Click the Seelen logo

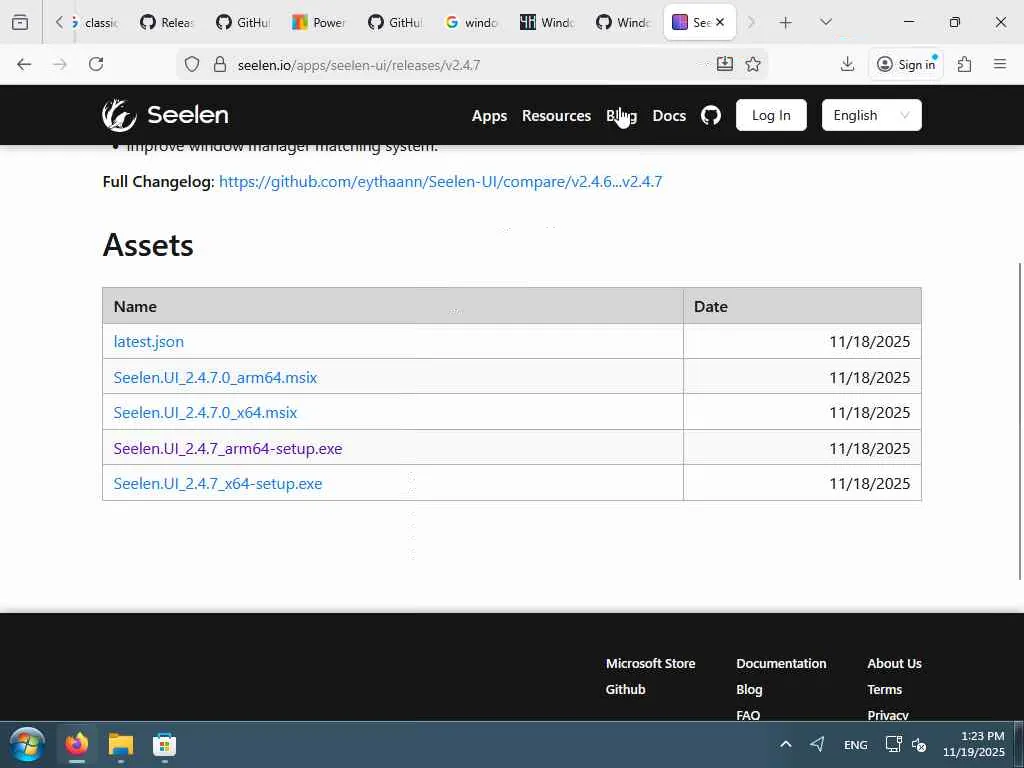point(165,115)
